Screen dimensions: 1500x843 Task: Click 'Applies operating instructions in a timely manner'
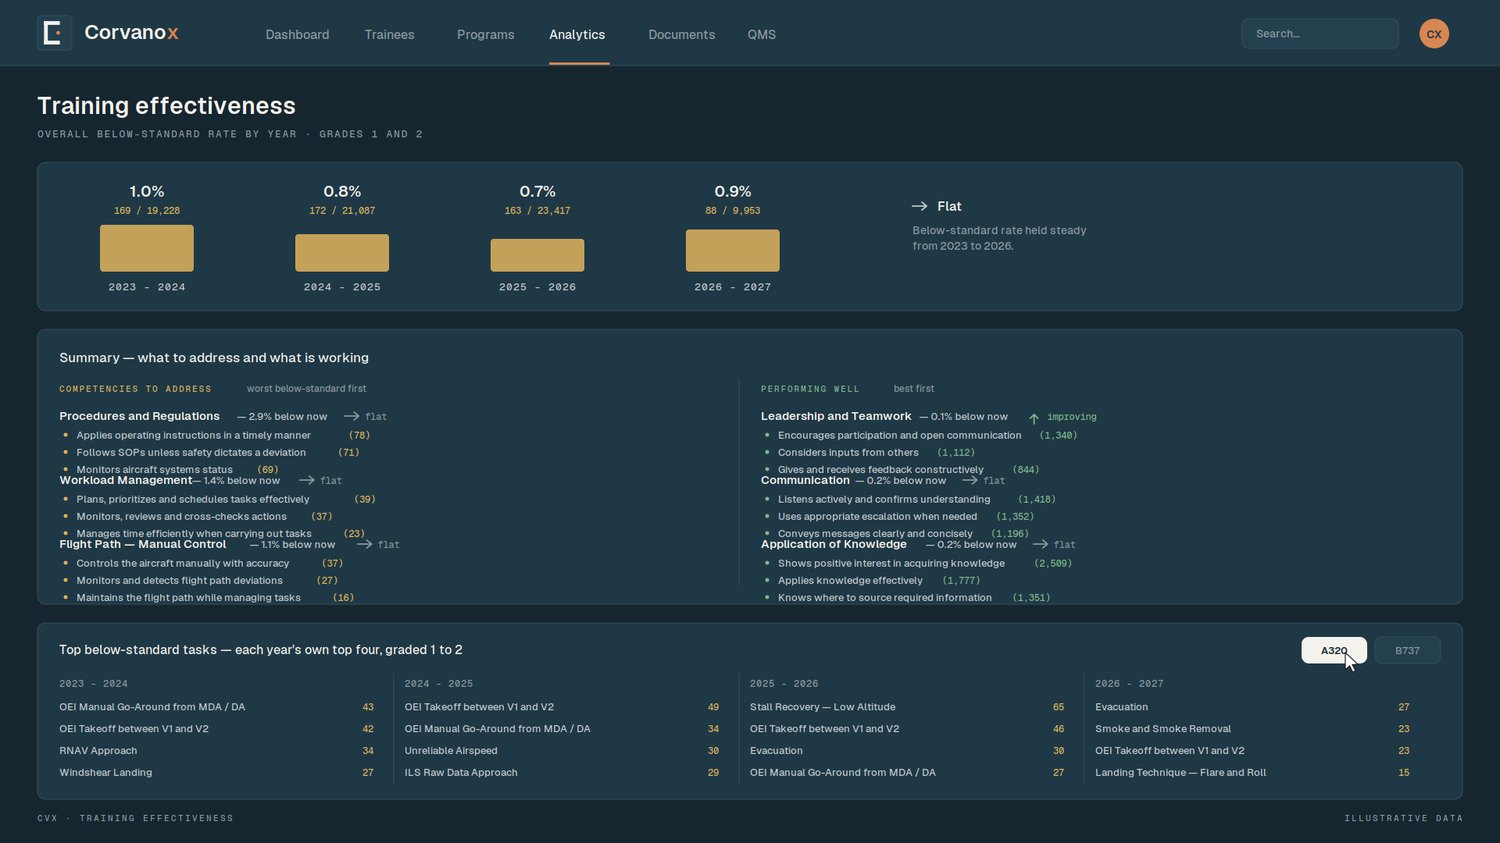click(x=194, y=435)
